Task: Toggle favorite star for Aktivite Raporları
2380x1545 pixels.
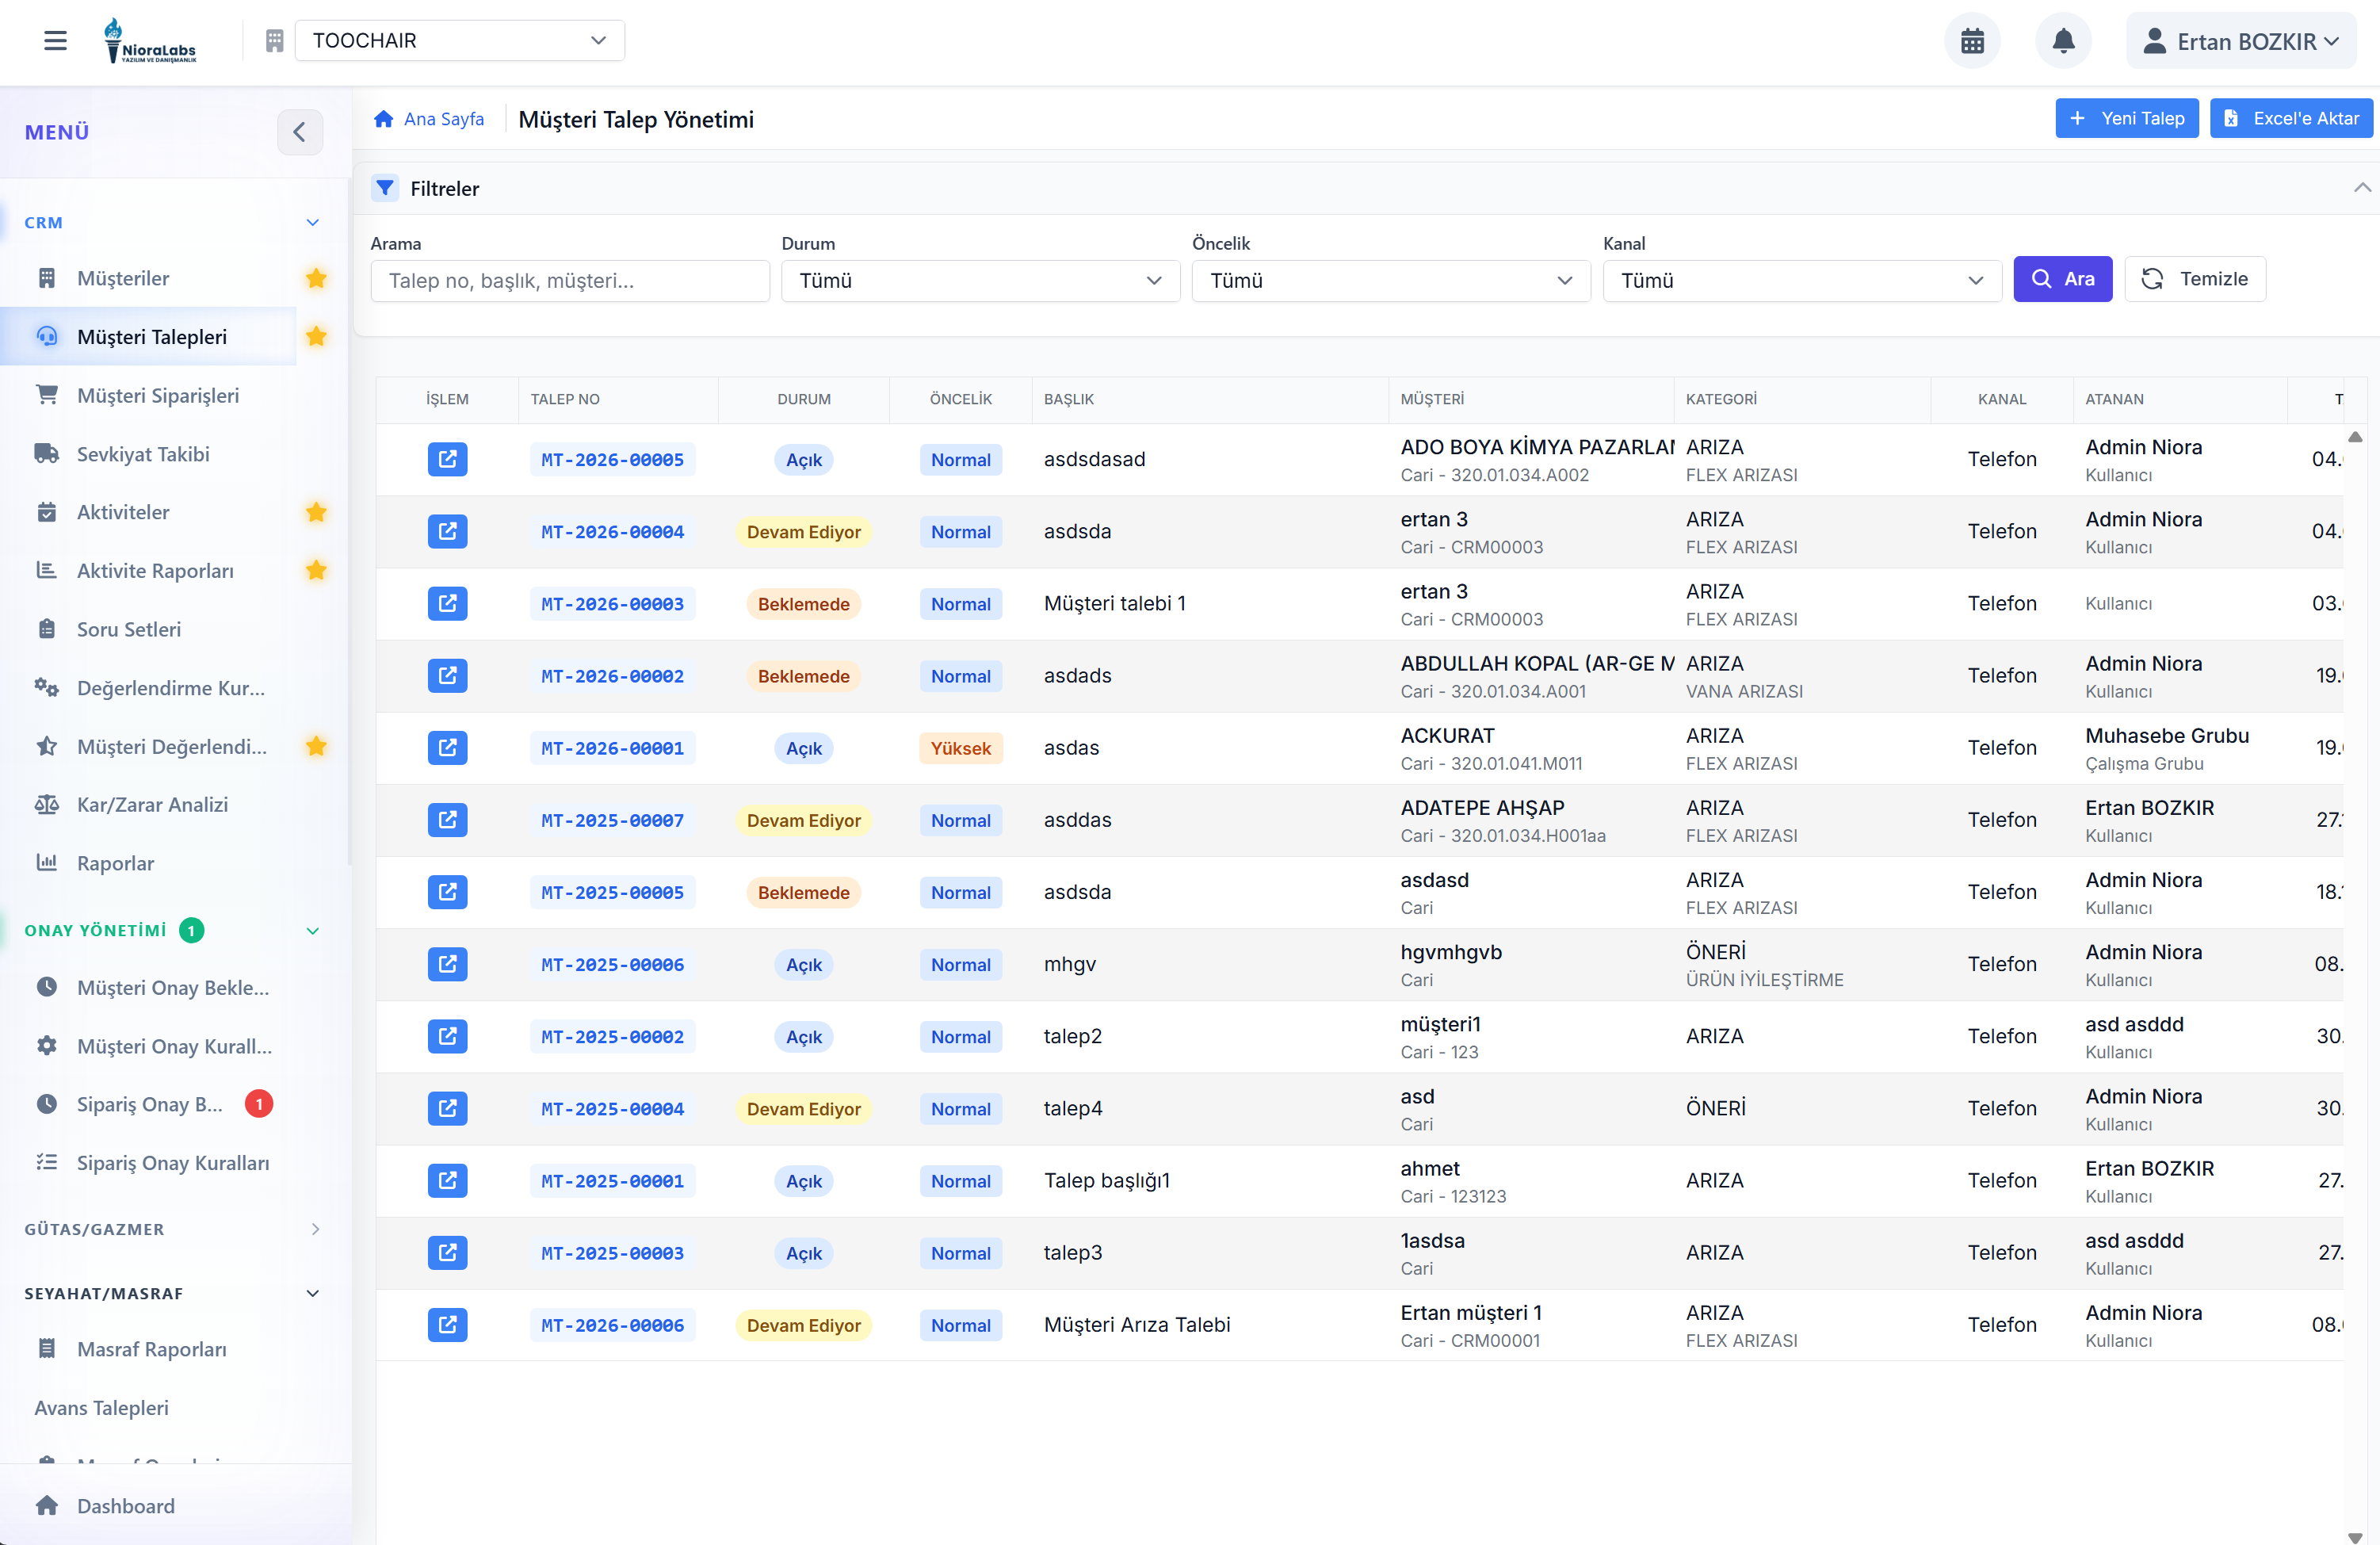Action: pyautogui.click(x=316, y=570)
